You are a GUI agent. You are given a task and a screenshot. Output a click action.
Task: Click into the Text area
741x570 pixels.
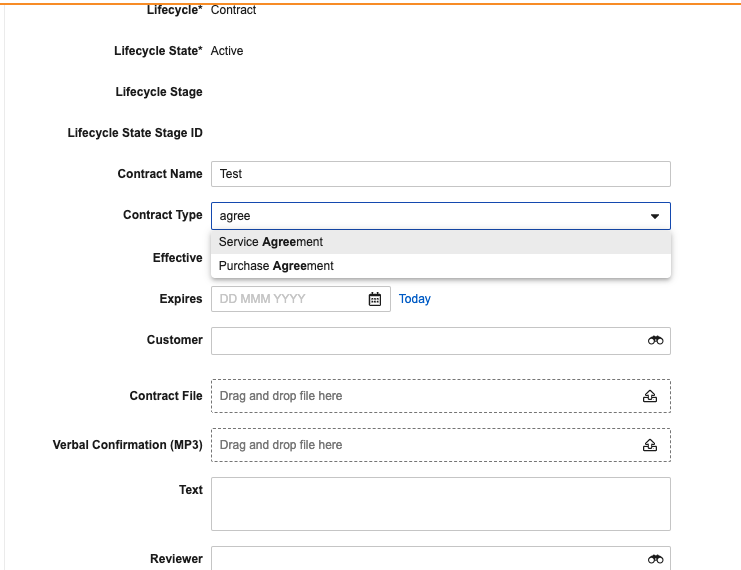(441, 504)
